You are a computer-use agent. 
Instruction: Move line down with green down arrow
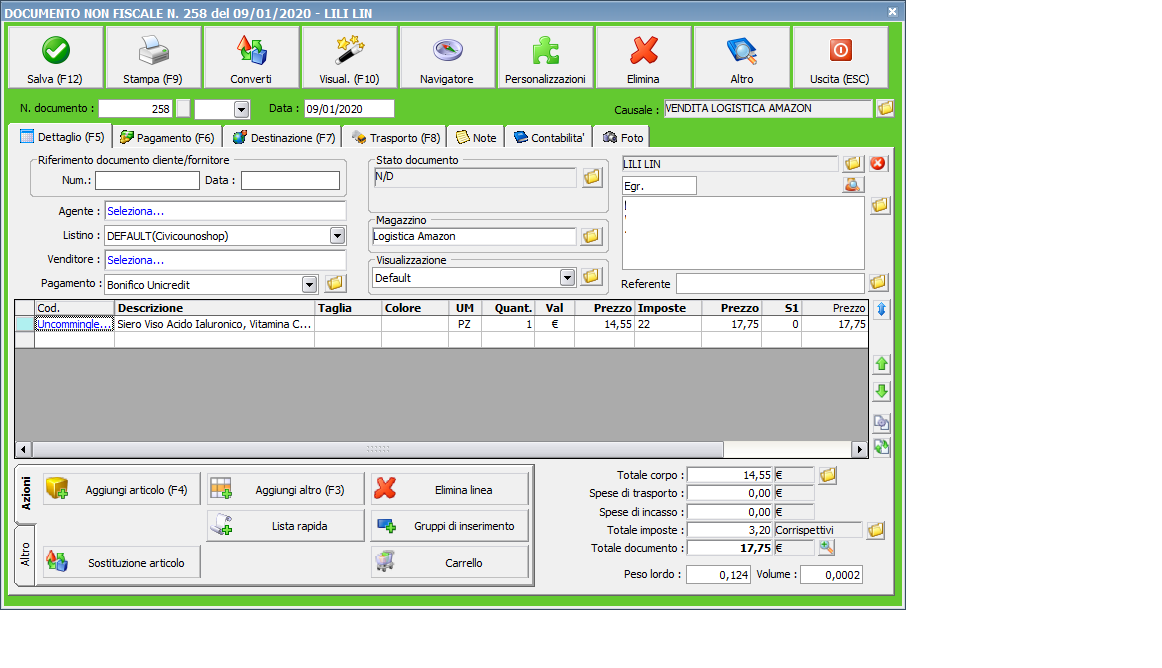click(x=881, y=391)
